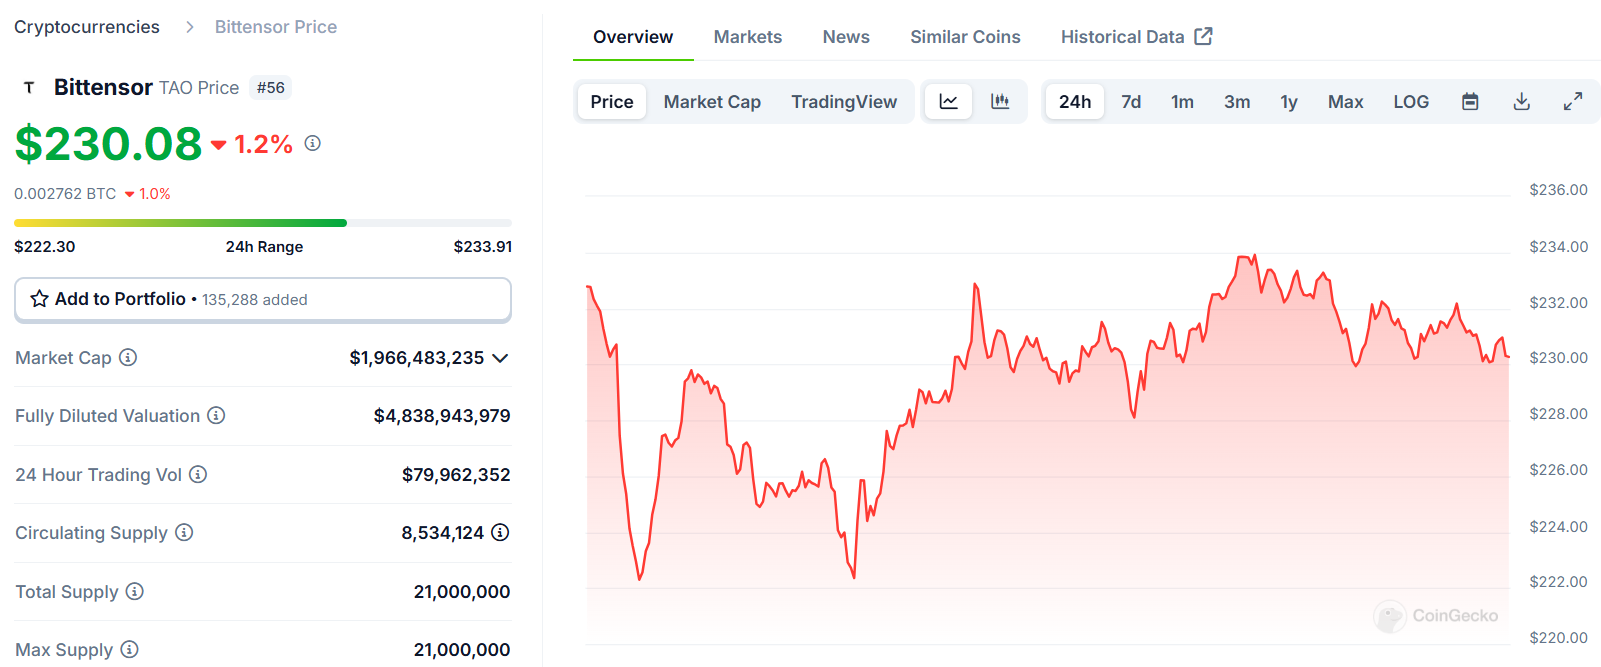1601x667 pixels.
Task: Click the Bittensor T logo icon
Action: click(29, 88)
